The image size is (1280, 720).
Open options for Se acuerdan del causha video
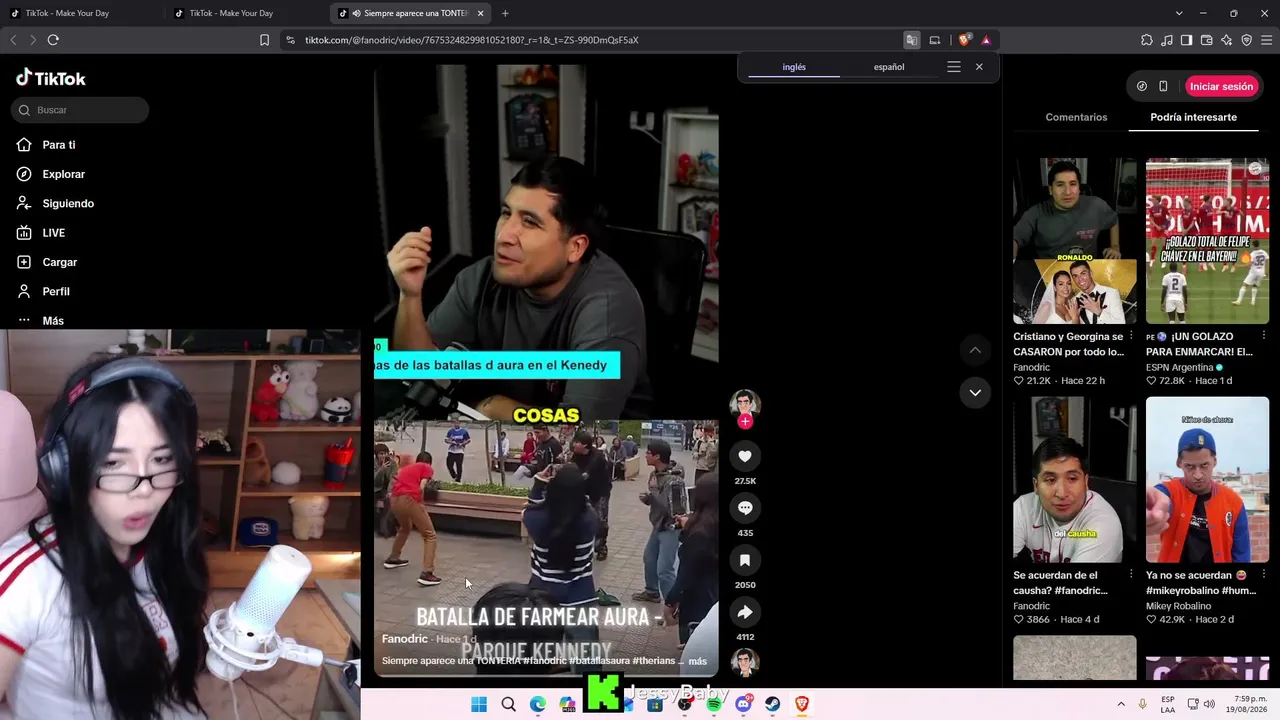pos(1131,575)
